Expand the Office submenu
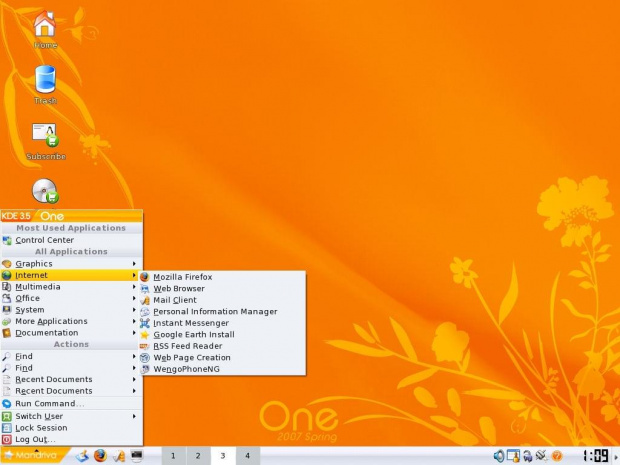 click(72, 298)
